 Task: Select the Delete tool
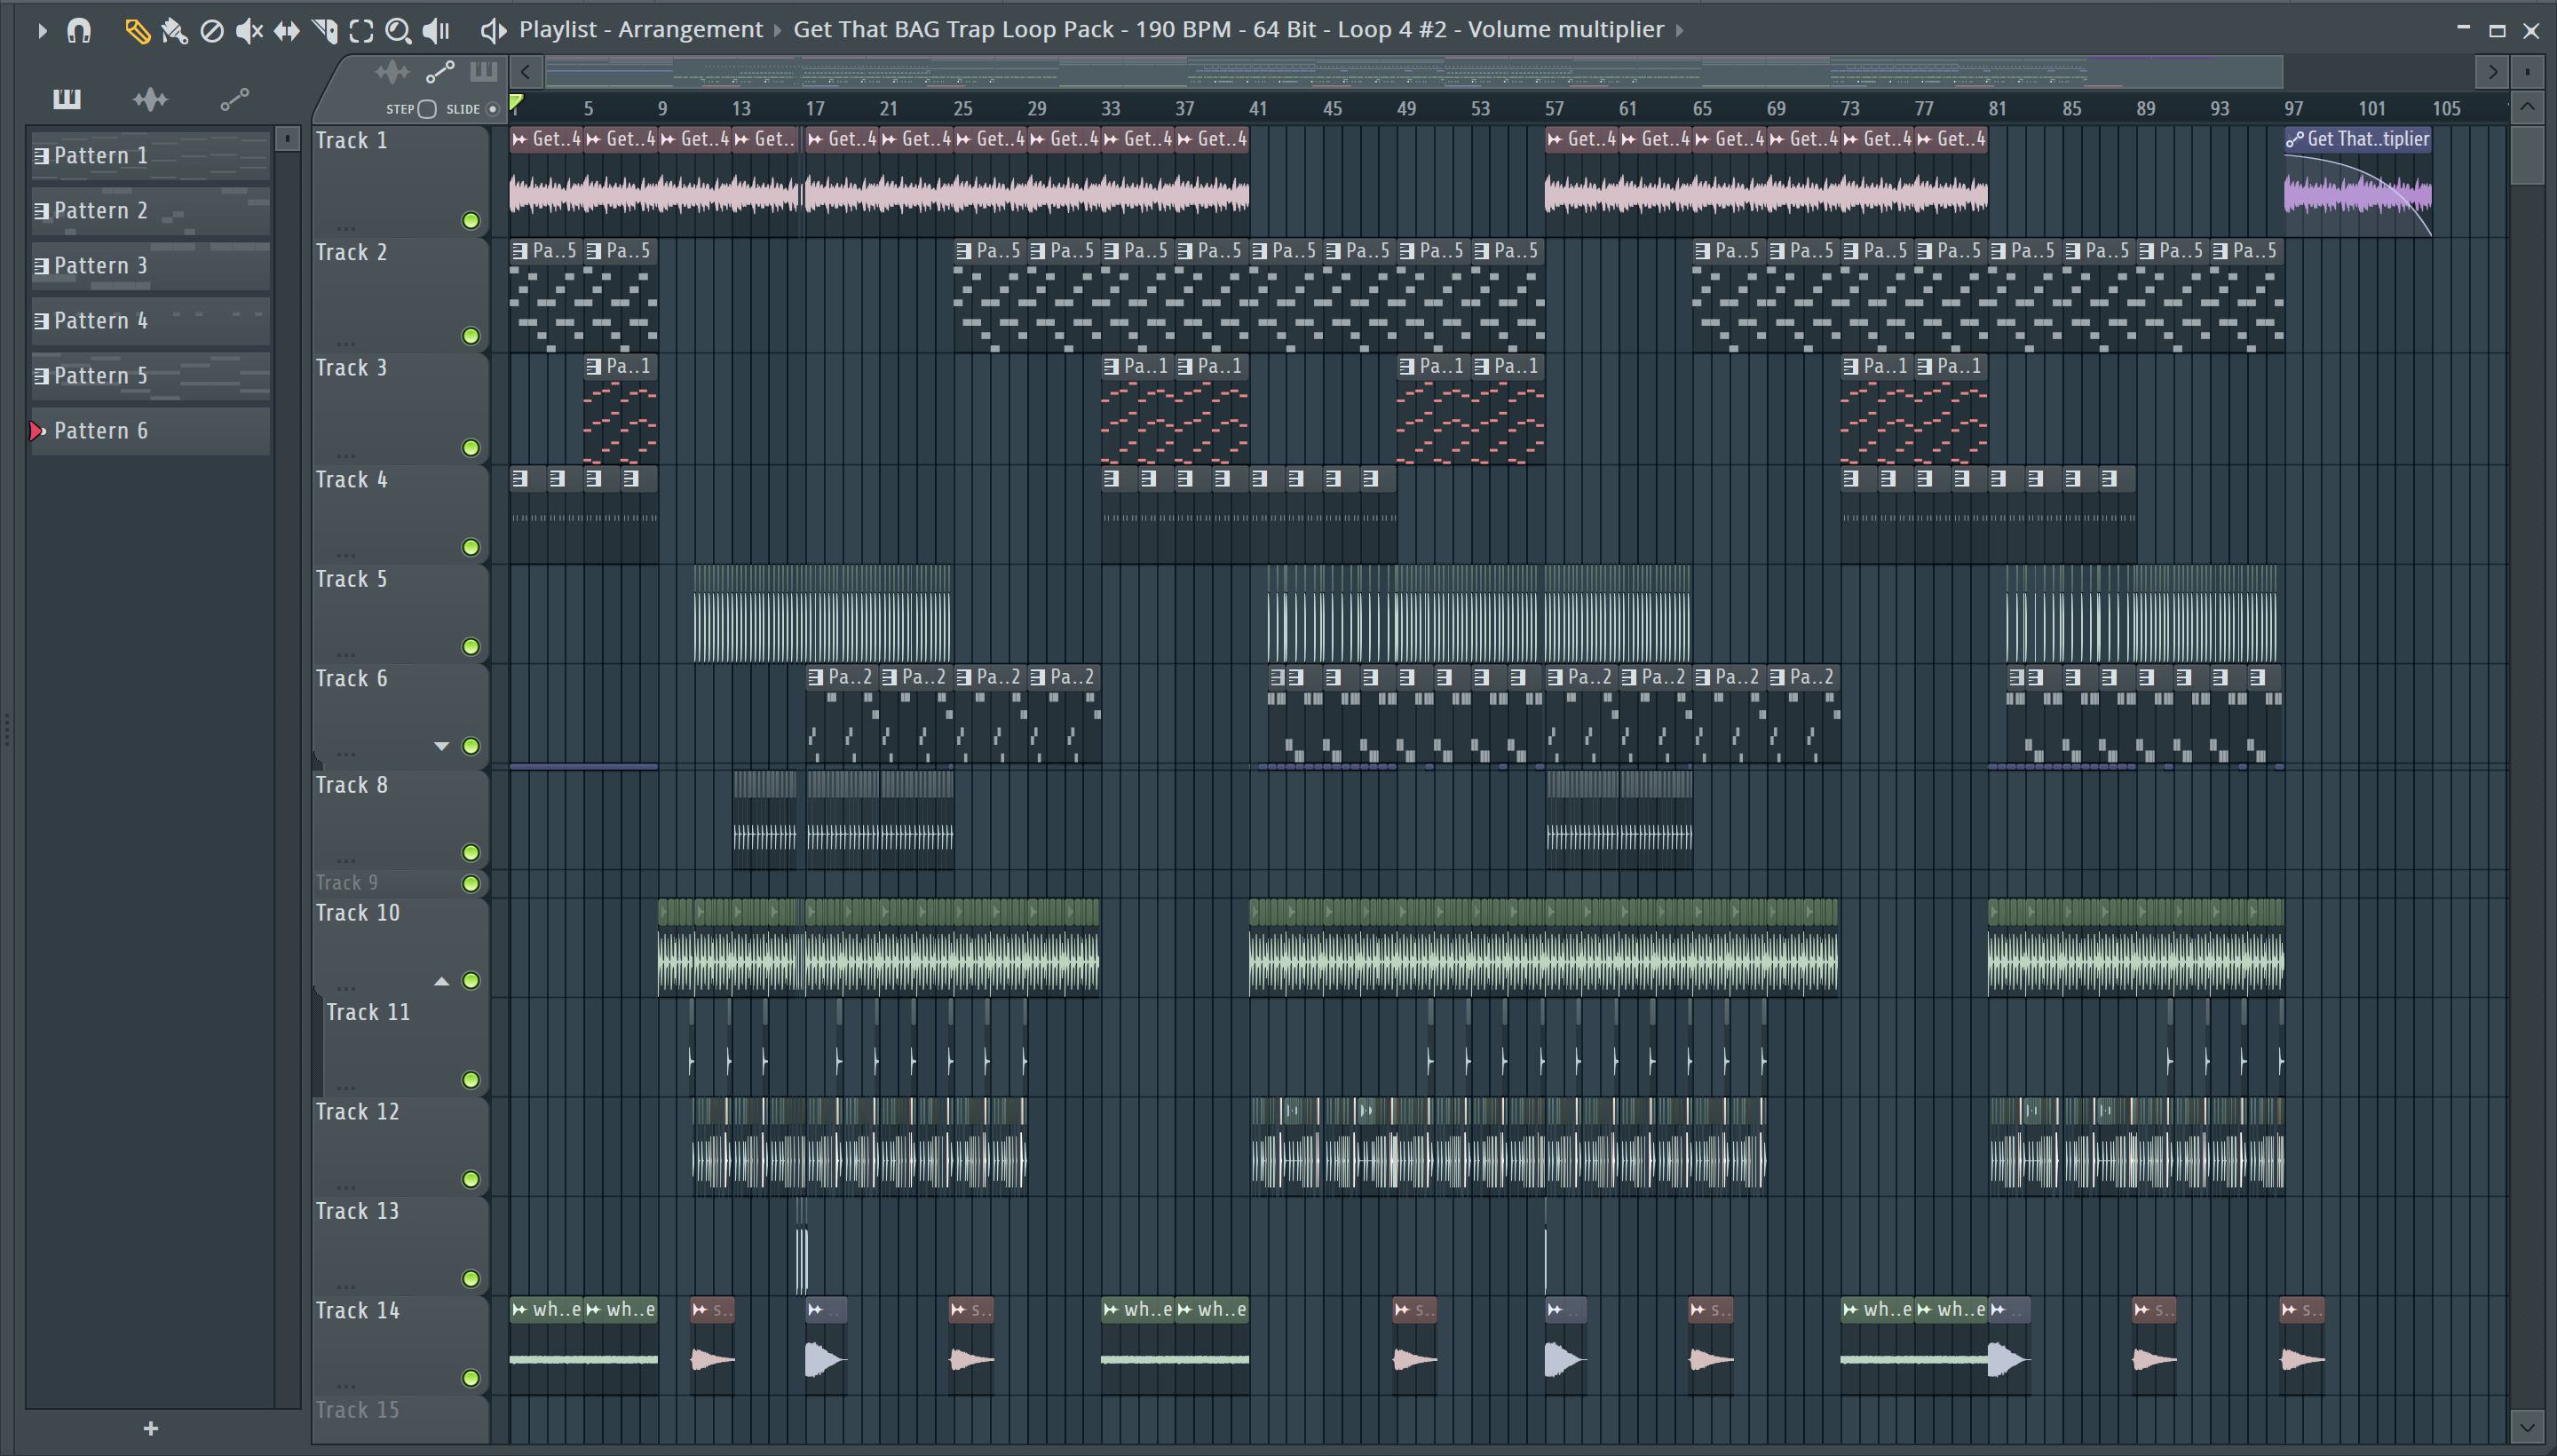coord(212,31)
